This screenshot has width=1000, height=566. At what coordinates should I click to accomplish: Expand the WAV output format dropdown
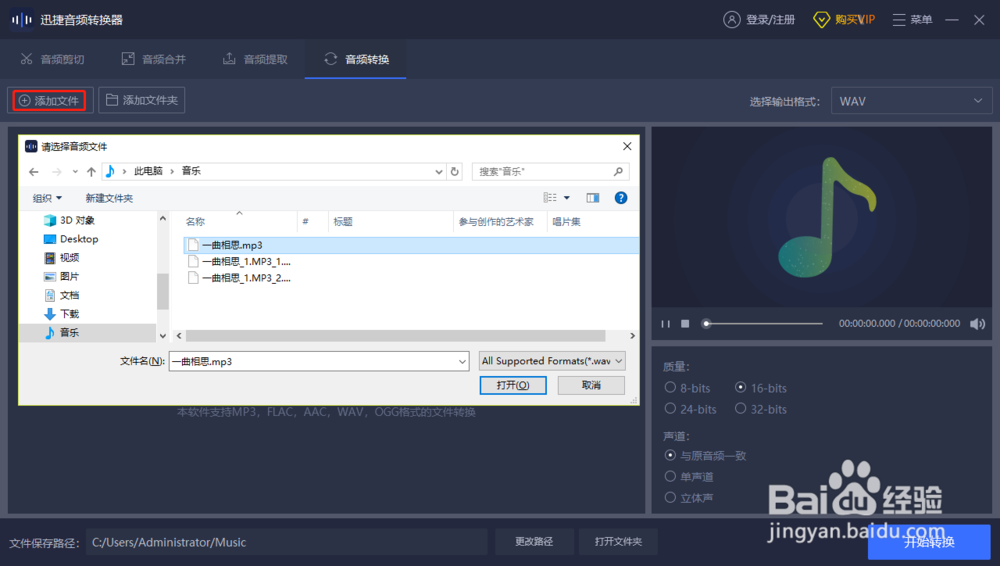point(911,101)
